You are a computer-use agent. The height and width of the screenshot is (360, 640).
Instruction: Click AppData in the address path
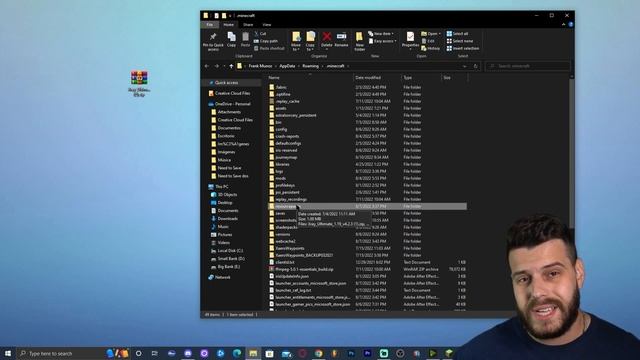[x=287, y=66]
